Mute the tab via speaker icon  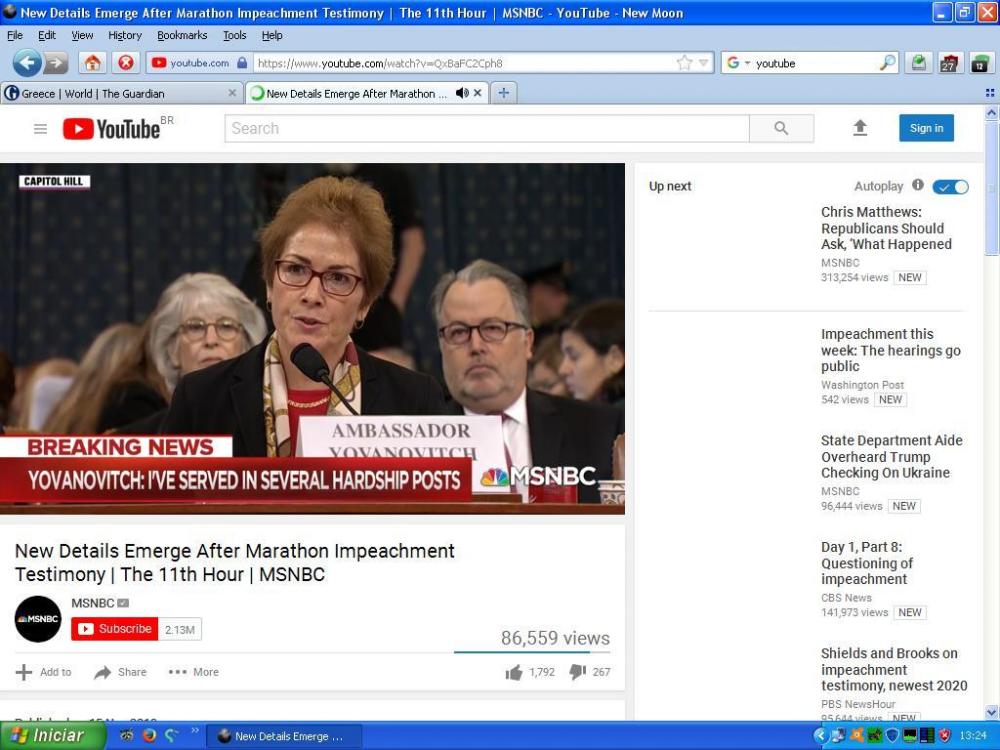tap(461, 93)
